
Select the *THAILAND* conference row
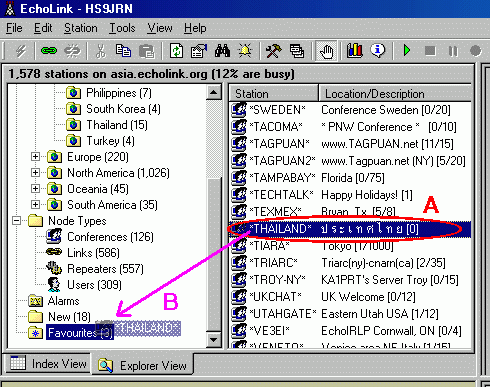click(x=350, y=229)
